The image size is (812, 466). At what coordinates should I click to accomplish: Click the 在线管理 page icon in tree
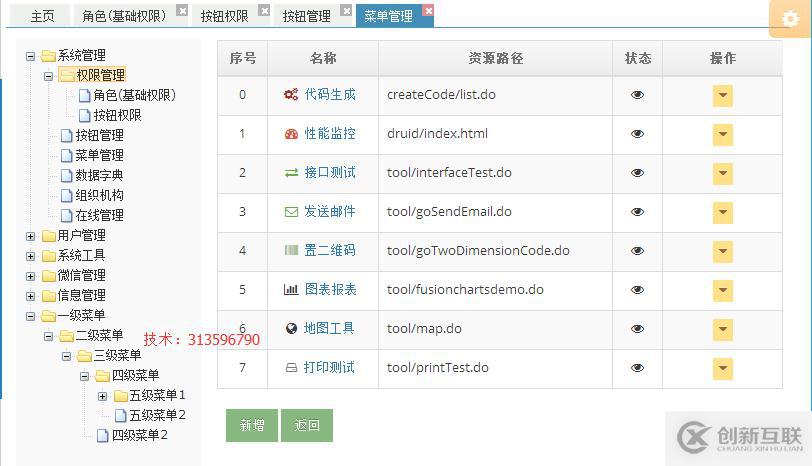coord(66,215)
